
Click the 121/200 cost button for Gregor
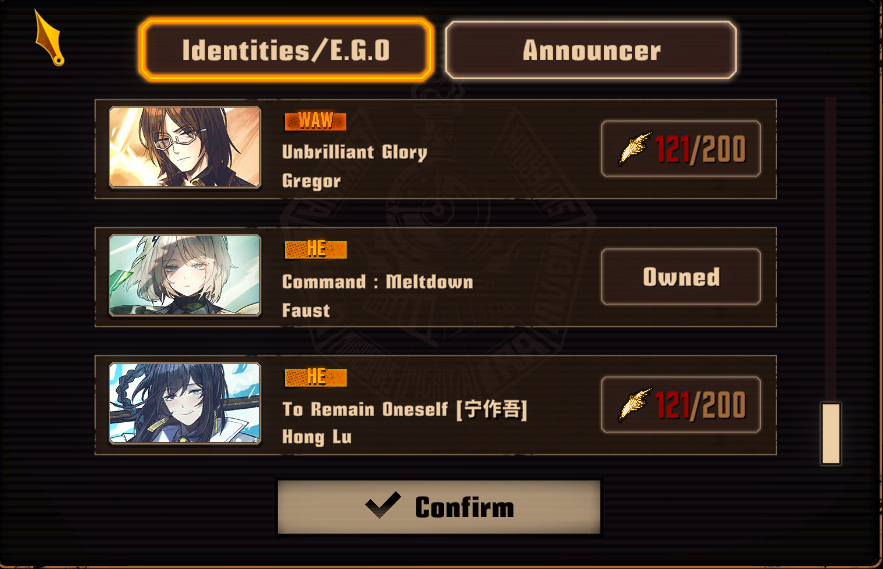tap(681, 149)
